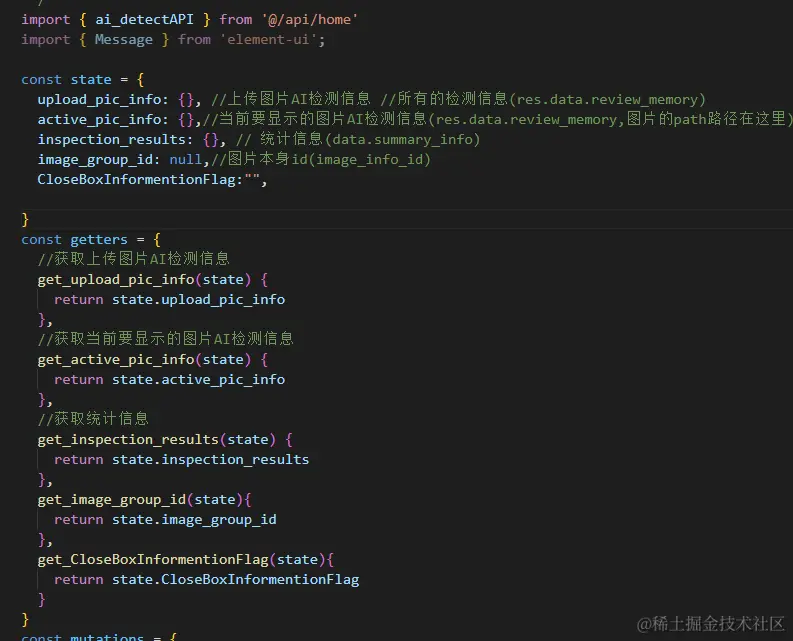
Task: Click the get_inspection_results function name
Action: 128,439
